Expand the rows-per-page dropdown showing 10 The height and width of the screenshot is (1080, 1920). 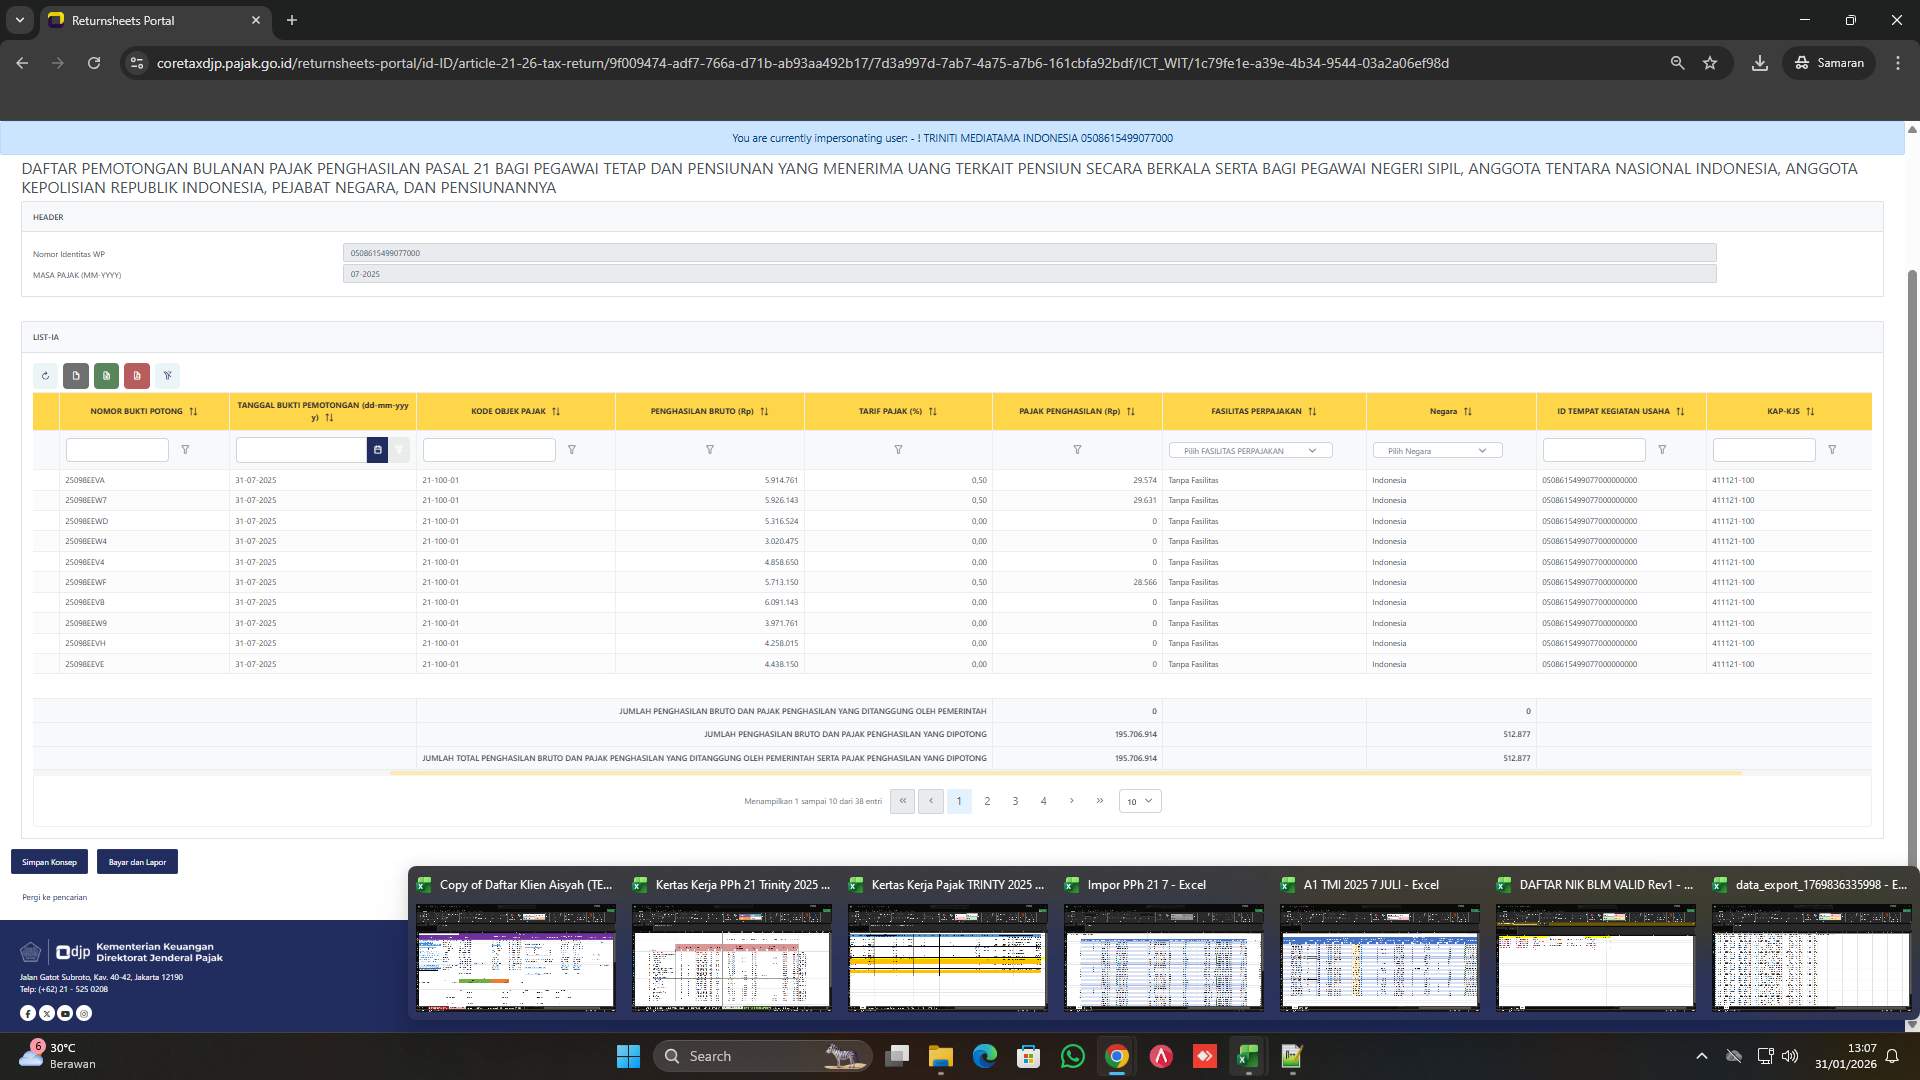point(1139,801)
